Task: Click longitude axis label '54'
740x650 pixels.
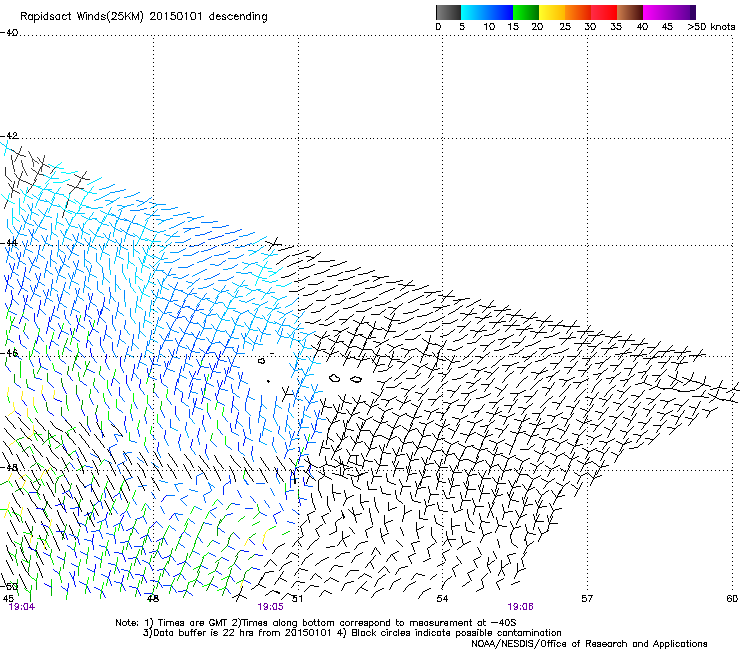Action: pyautogui.click(x=442, y=599)
